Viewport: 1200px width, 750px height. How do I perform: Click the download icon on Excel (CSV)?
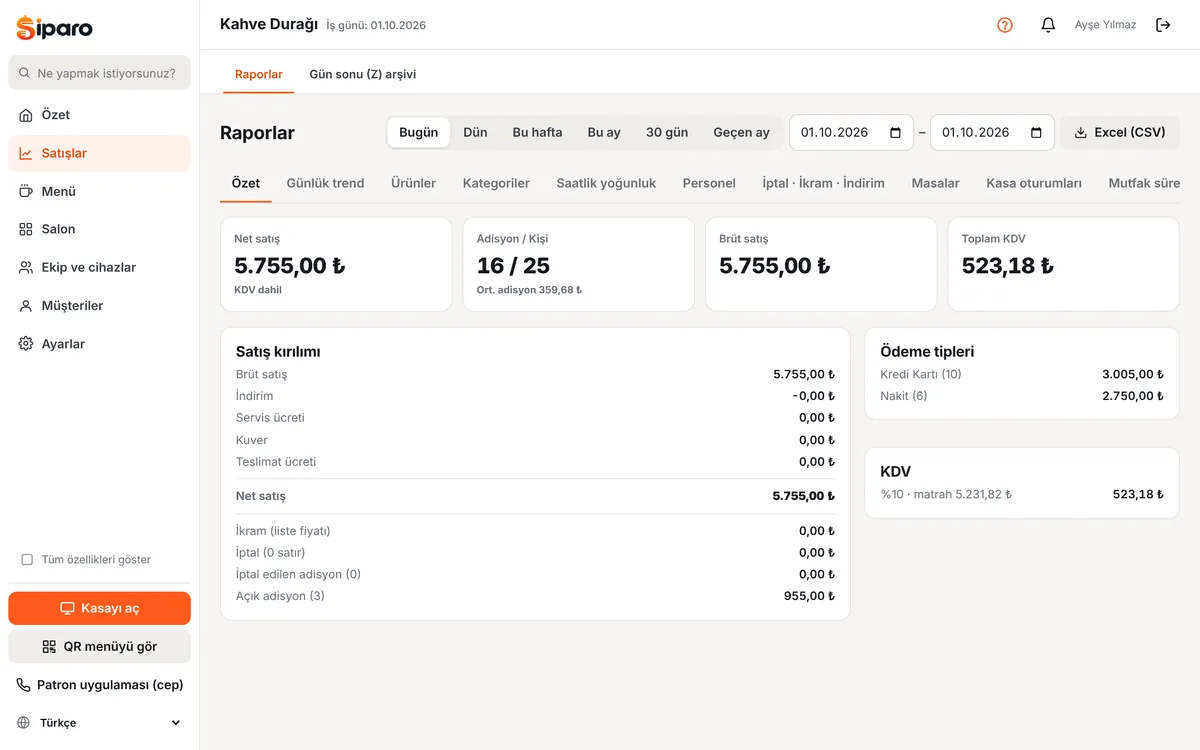click(1081, 132)
